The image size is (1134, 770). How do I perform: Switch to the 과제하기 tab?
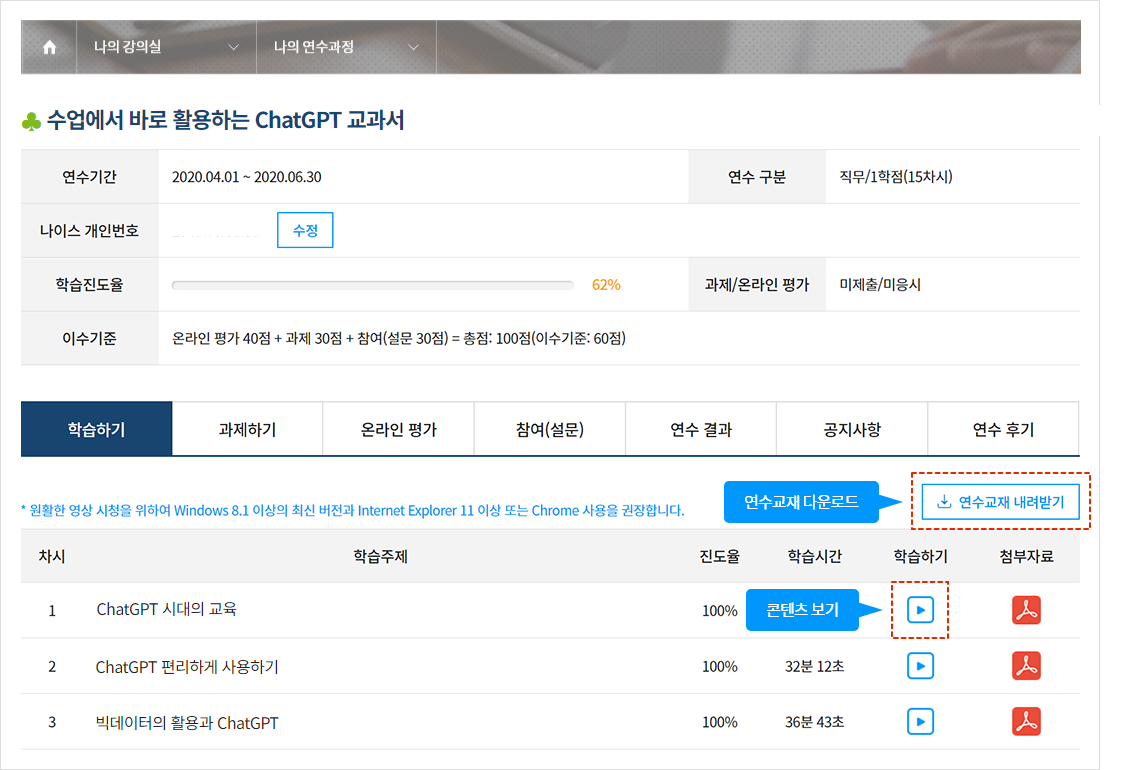pyautogui.click(x=247, y=429)
